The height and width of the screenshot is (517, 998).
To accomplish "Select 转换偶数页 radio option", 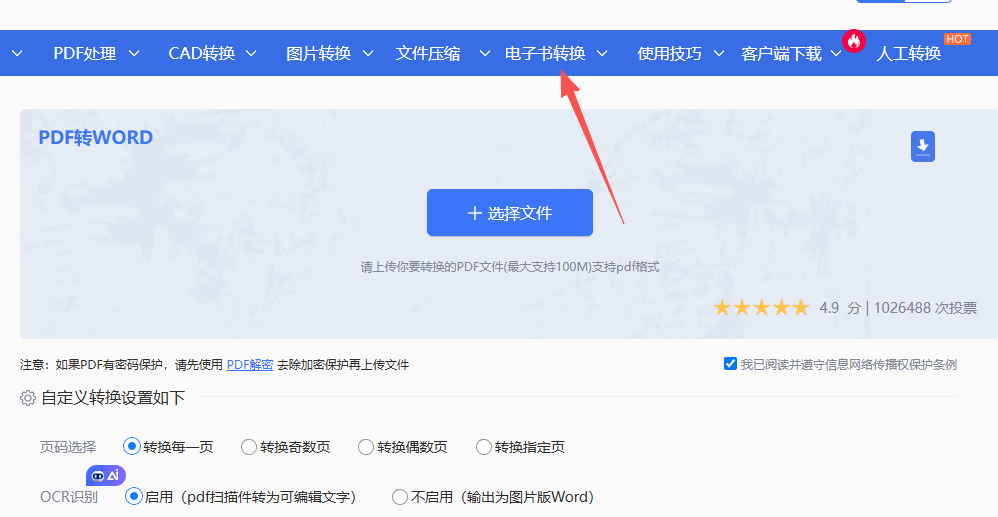I will [365, 447].
